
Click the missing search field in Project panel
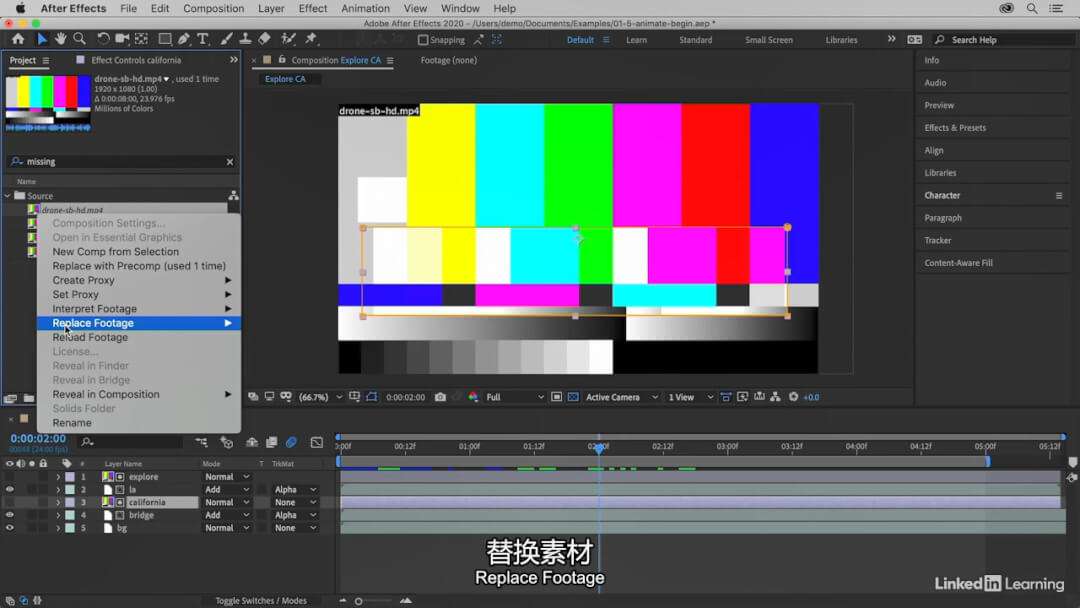pos(120,161)
